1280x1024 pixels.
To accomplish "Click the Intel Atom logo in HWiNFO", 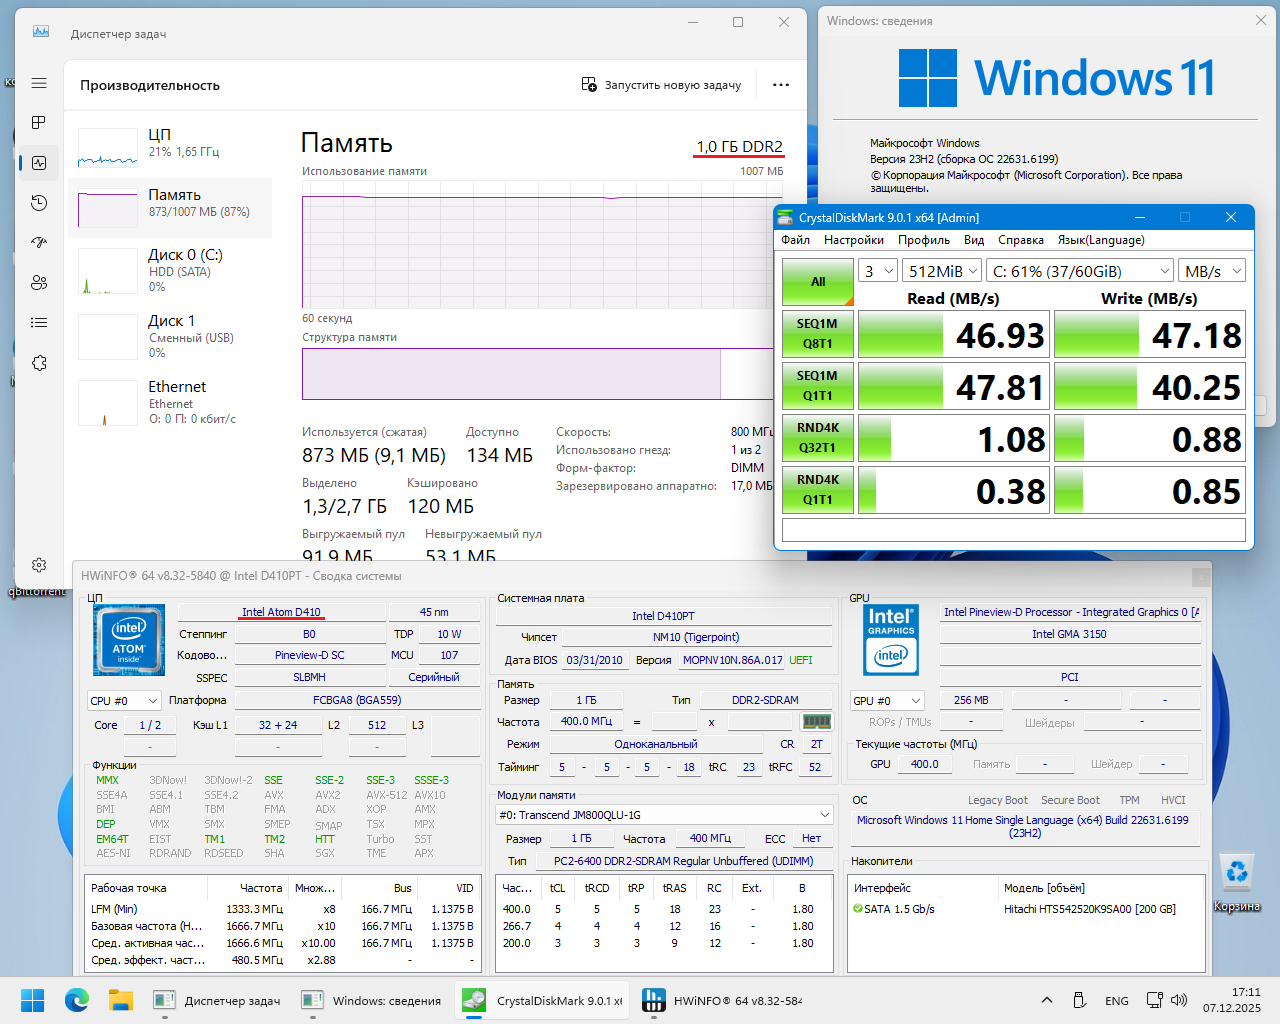I will (x=129, y=640).
